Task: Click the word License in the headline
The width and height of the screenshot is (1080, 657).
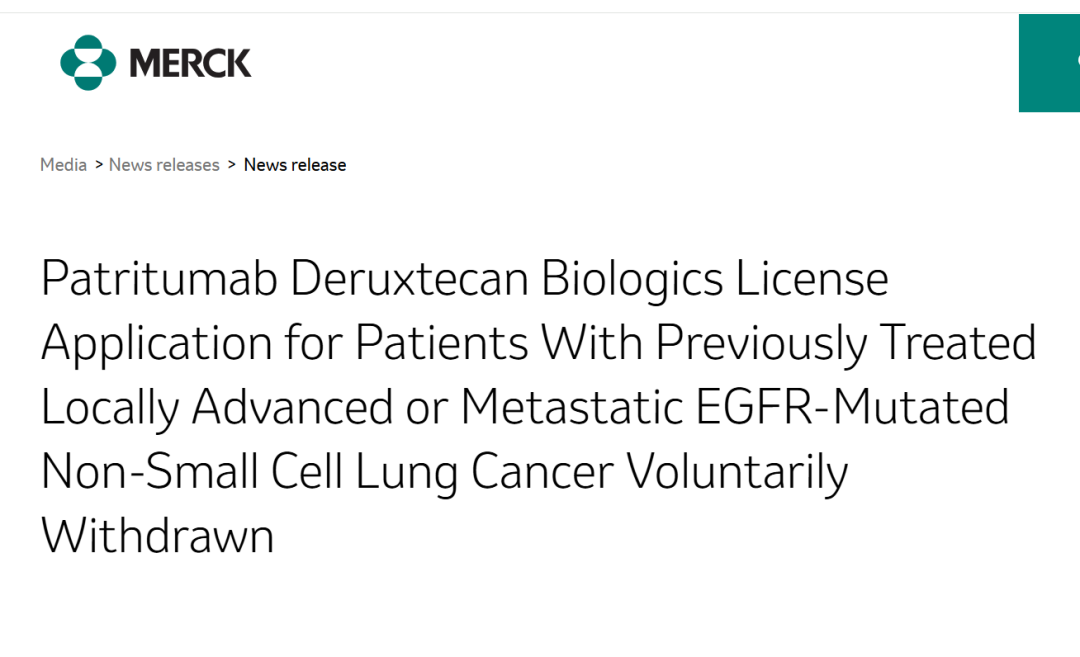Action: tap(812, 278)
